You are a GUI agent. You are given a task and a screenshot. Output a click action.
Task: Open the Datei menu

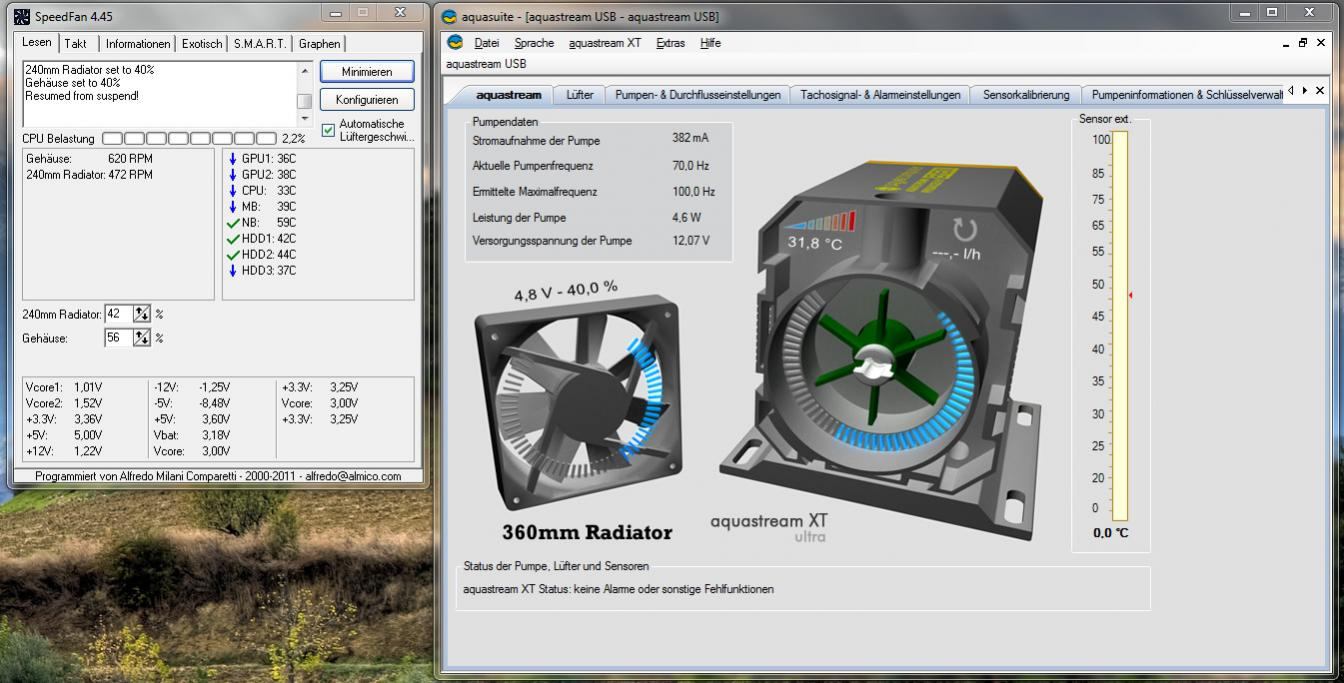[x=486, y=43]
